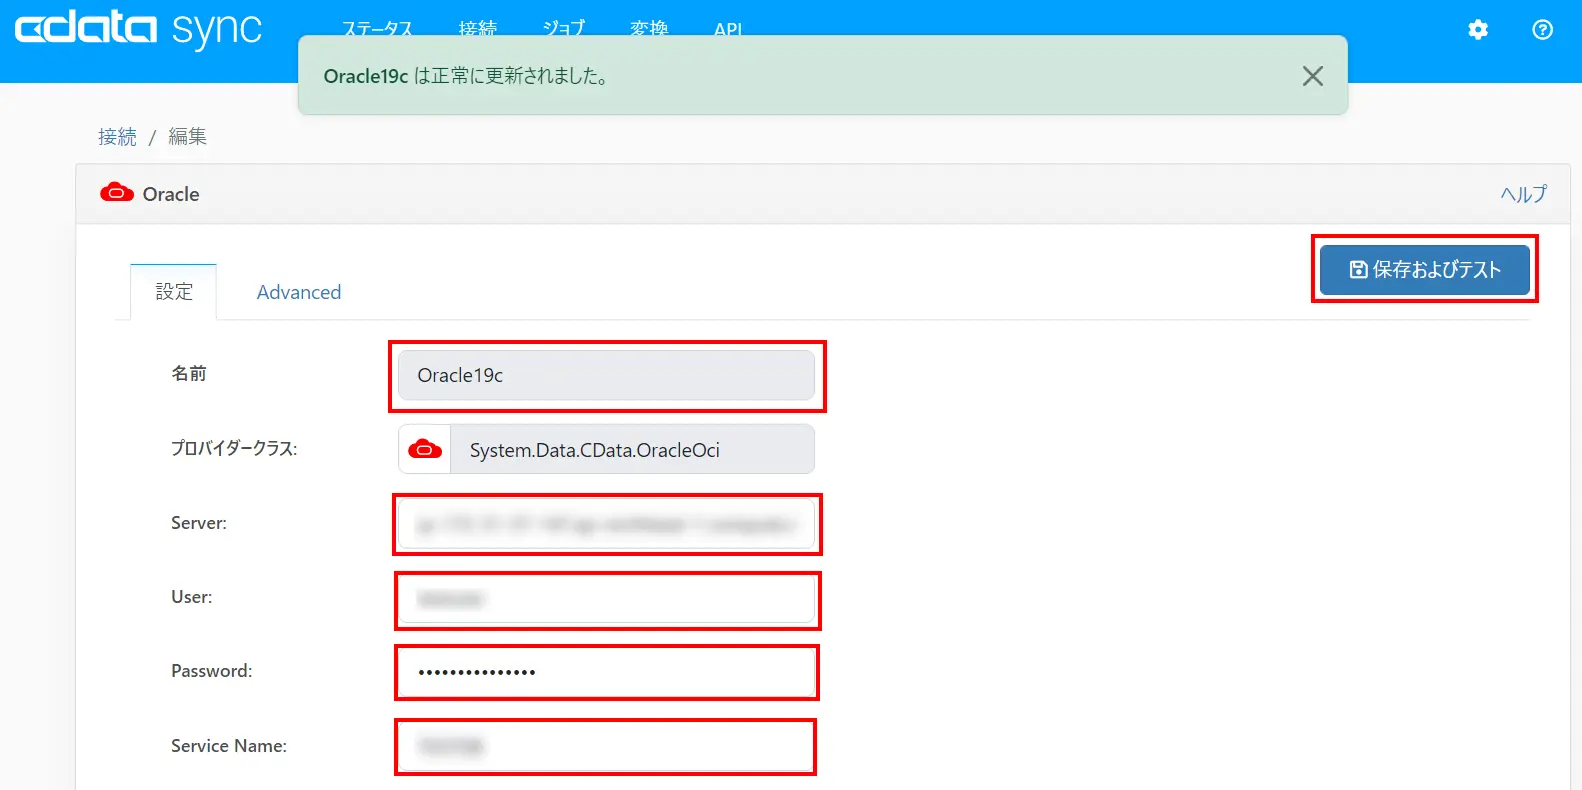Viewport: 1582px width, 790px height.
Task: Open the 変換 menu item
Action: [x=649, y=28]
